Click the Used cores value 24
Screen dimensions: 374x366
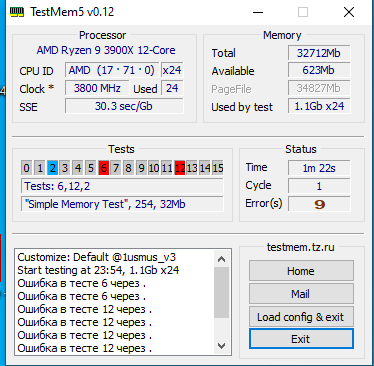point(172,88)
